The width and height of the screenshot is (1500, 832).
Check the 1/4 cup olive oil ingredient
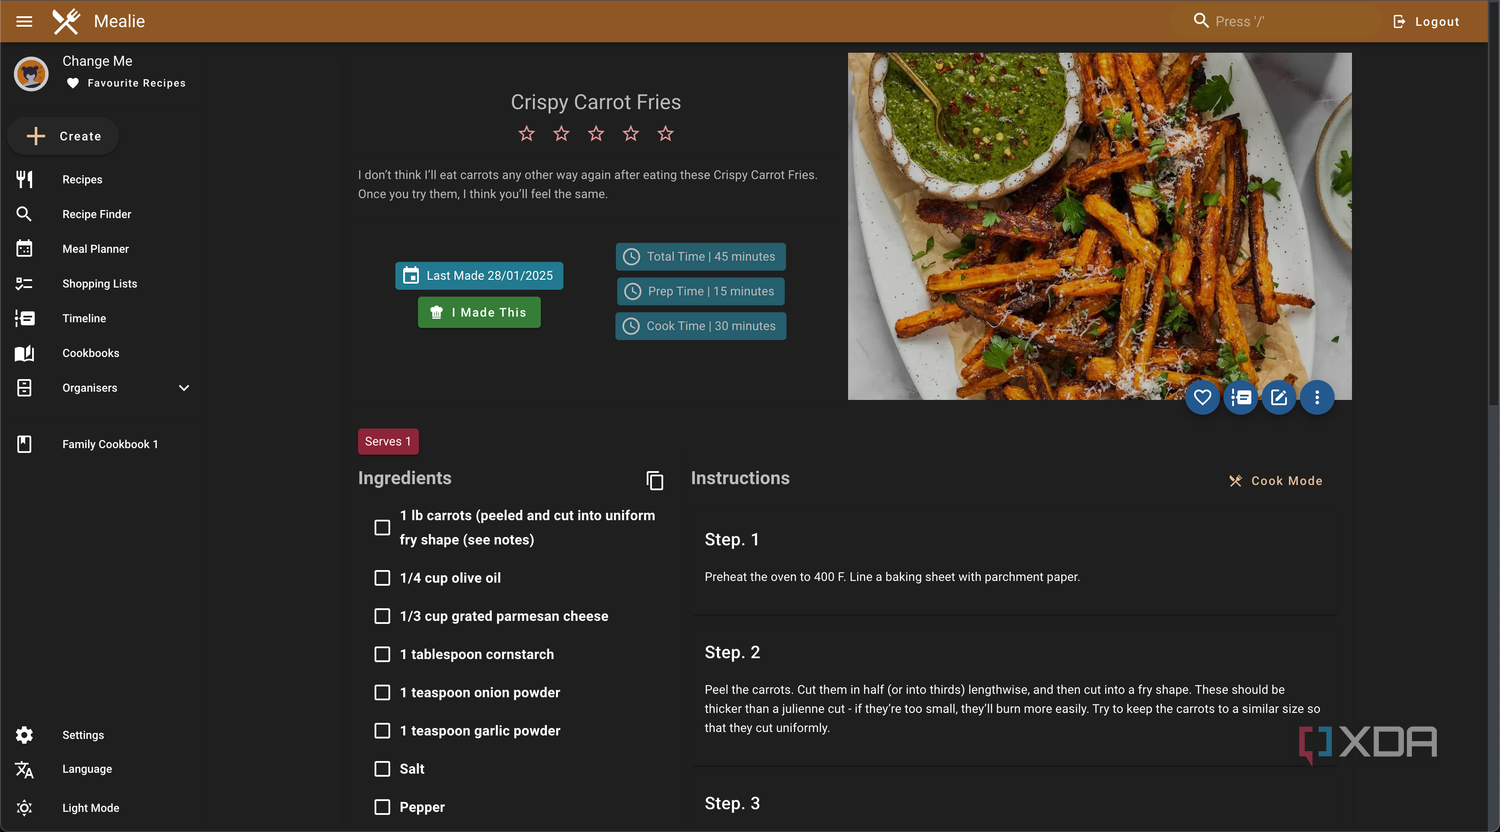[382, 578]
